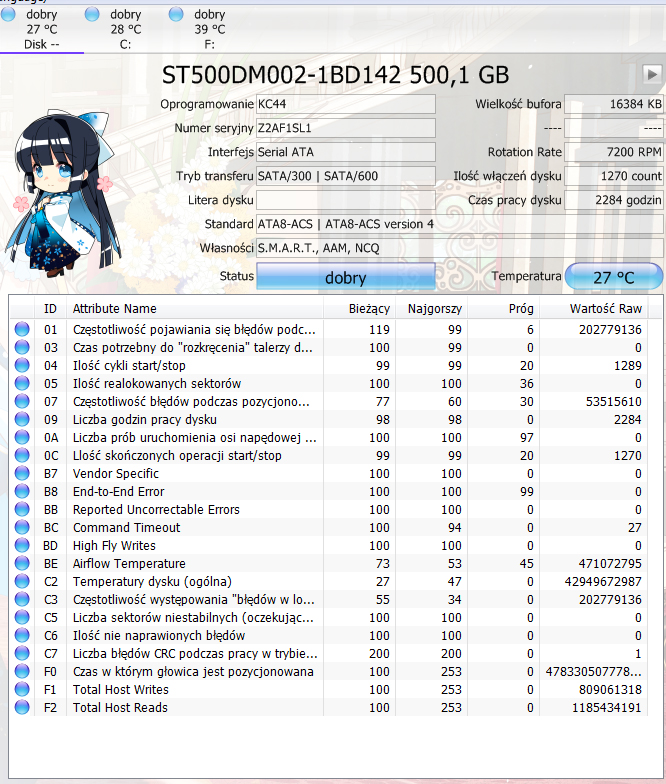Click the Attribute Name column header
The image size is (666, 784).
point(194,308)
